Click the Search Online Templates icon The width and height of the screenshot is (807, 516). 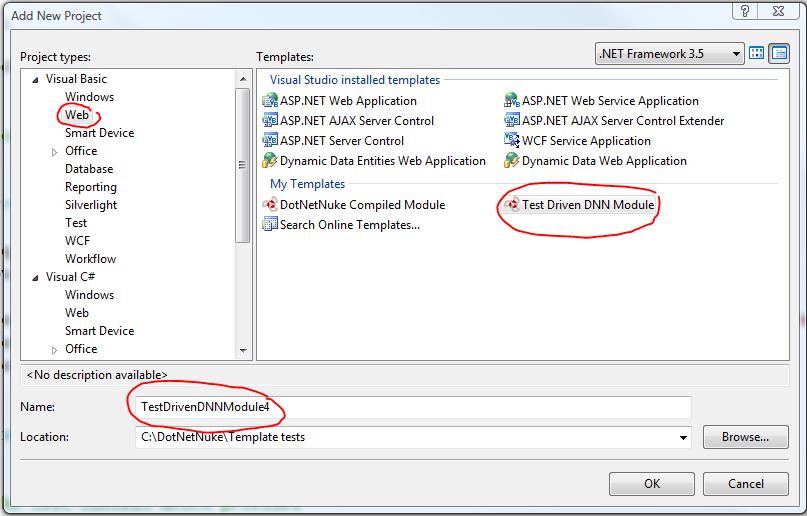[270, 224]
